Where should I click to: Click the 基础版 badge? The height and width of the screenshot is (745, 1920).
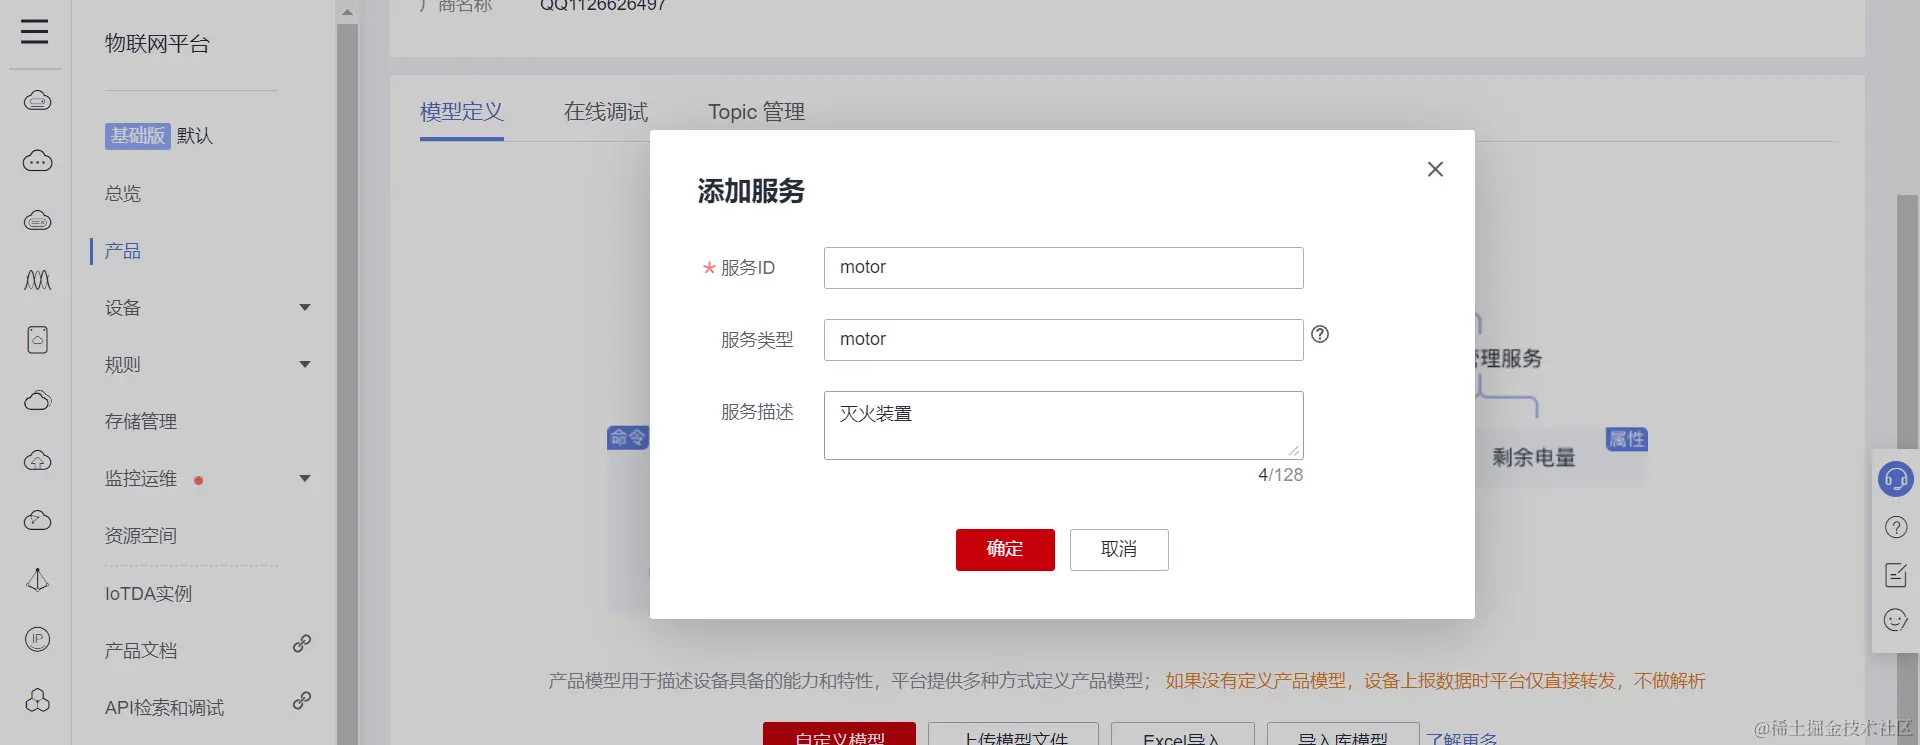[x=137, y=136]
